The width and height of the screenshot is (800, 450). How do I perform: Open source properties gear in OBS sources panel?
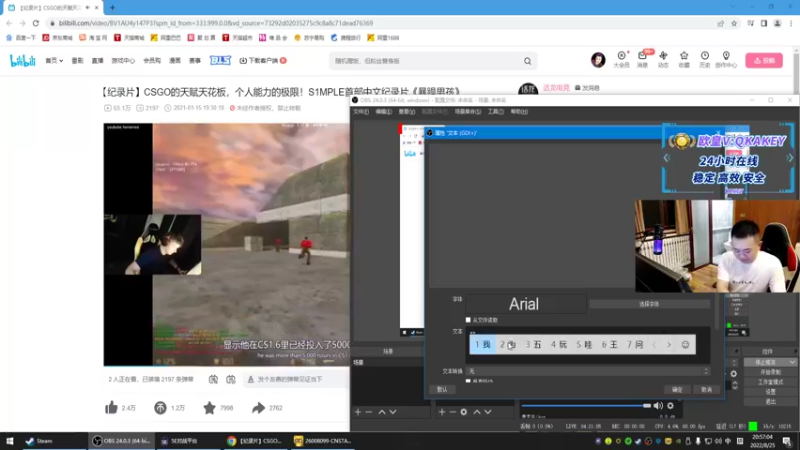point(464,412)
